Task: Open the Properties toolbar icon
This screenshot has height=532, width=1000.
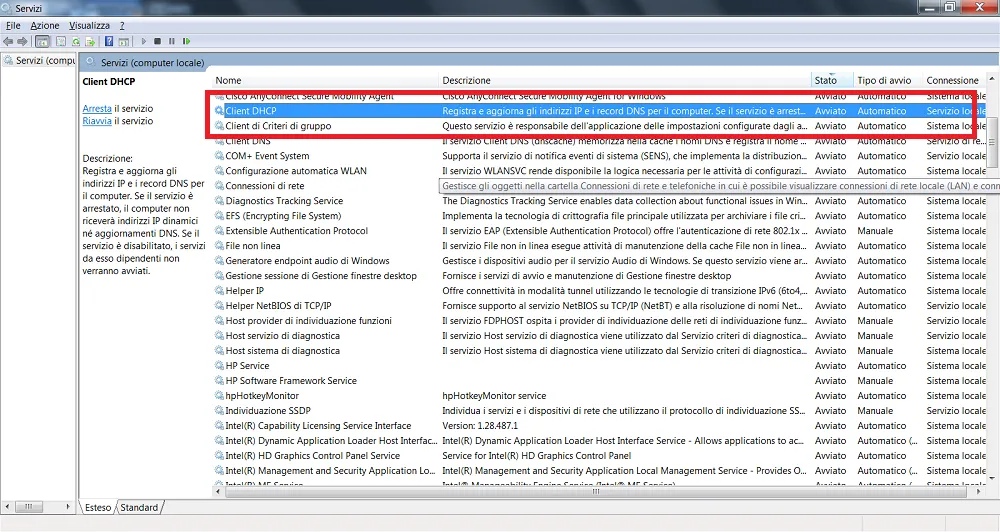Action: point(61,41)
